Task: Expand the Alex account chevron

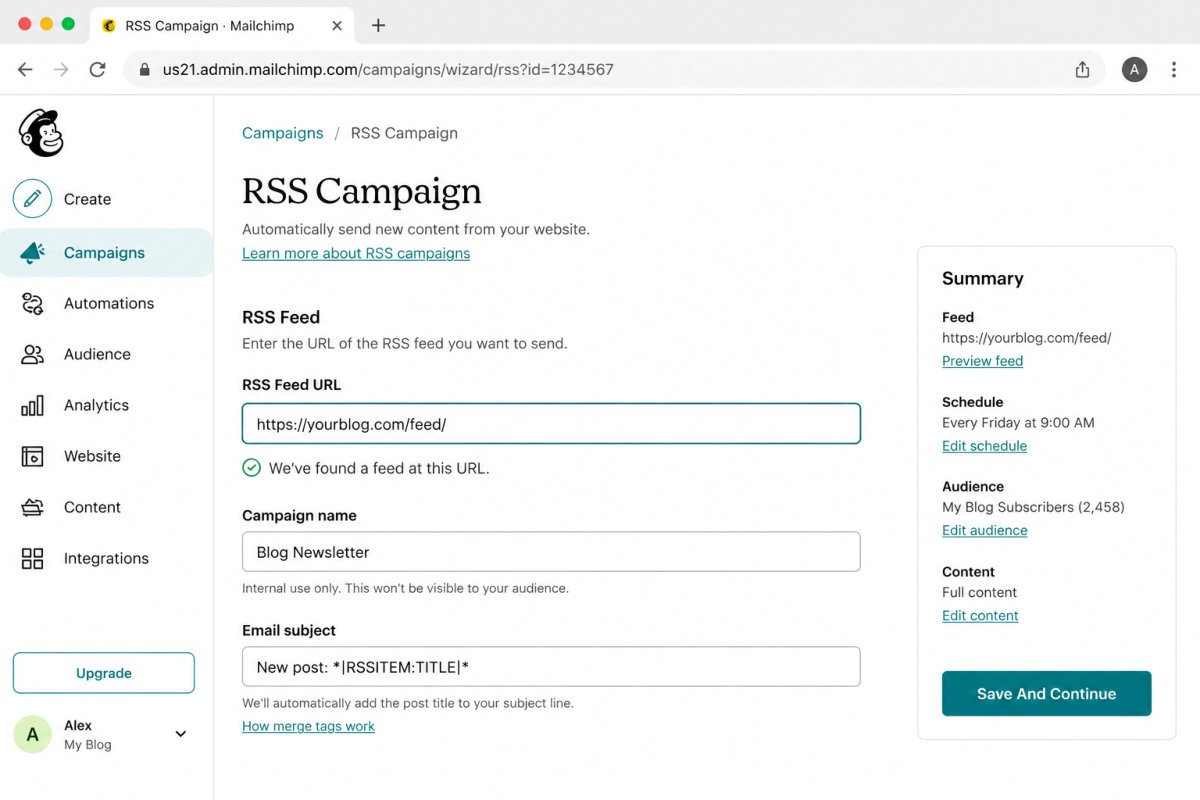Action: click(181, 734)
